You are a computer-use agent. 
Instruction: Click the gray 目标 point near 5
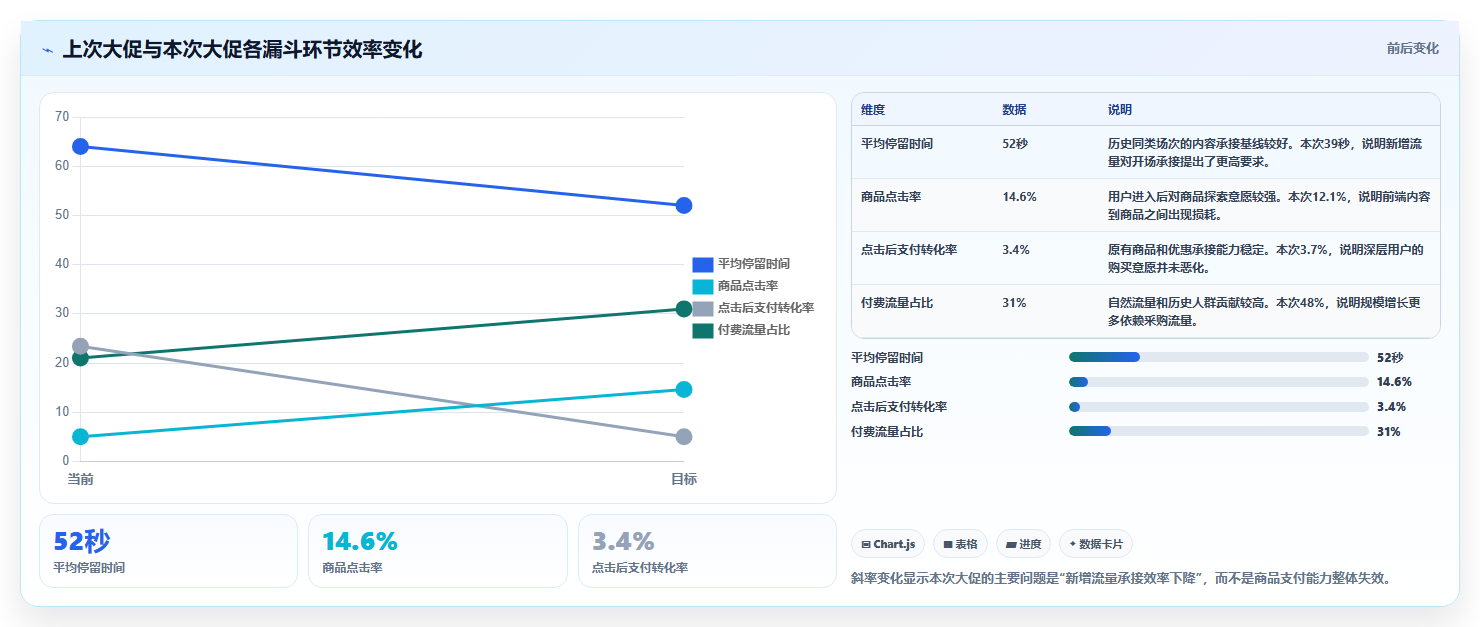coord(684,437)
